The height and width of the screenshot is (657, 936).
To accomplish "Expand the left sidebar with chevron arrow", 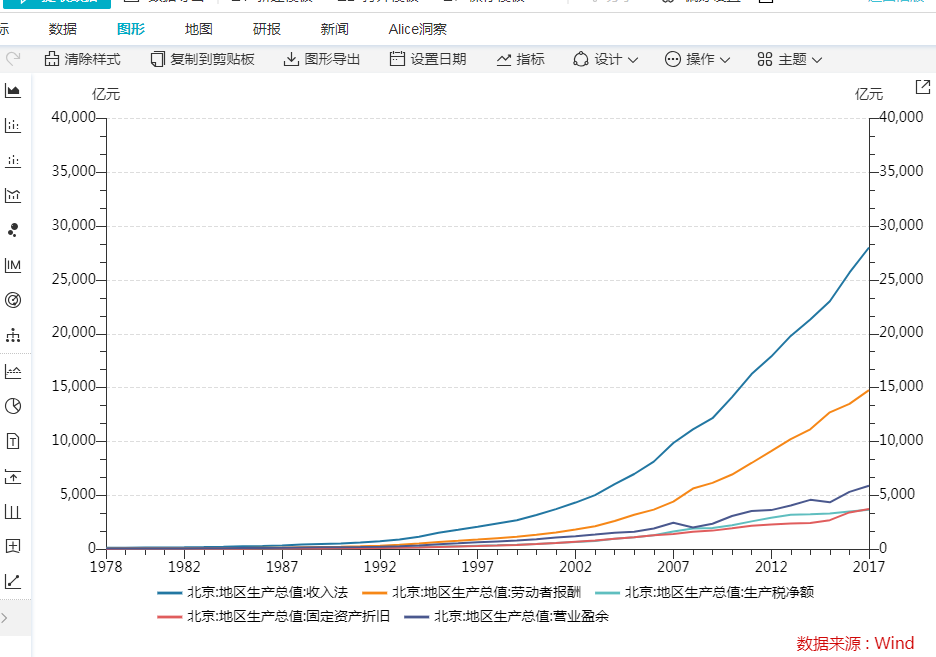I will [x=5, y=618].
